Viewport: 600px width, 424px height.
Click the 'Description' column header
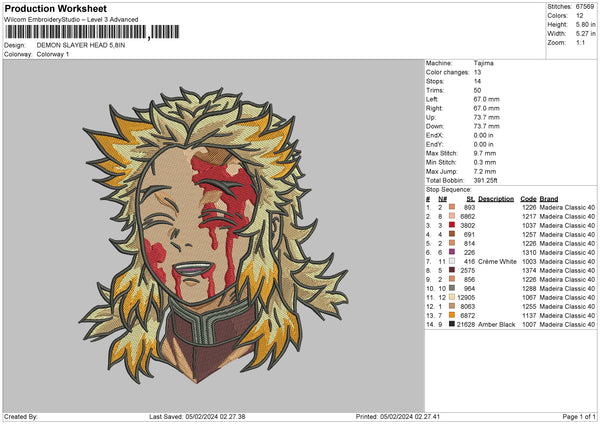pyautogui.click(x=496, y=199)
